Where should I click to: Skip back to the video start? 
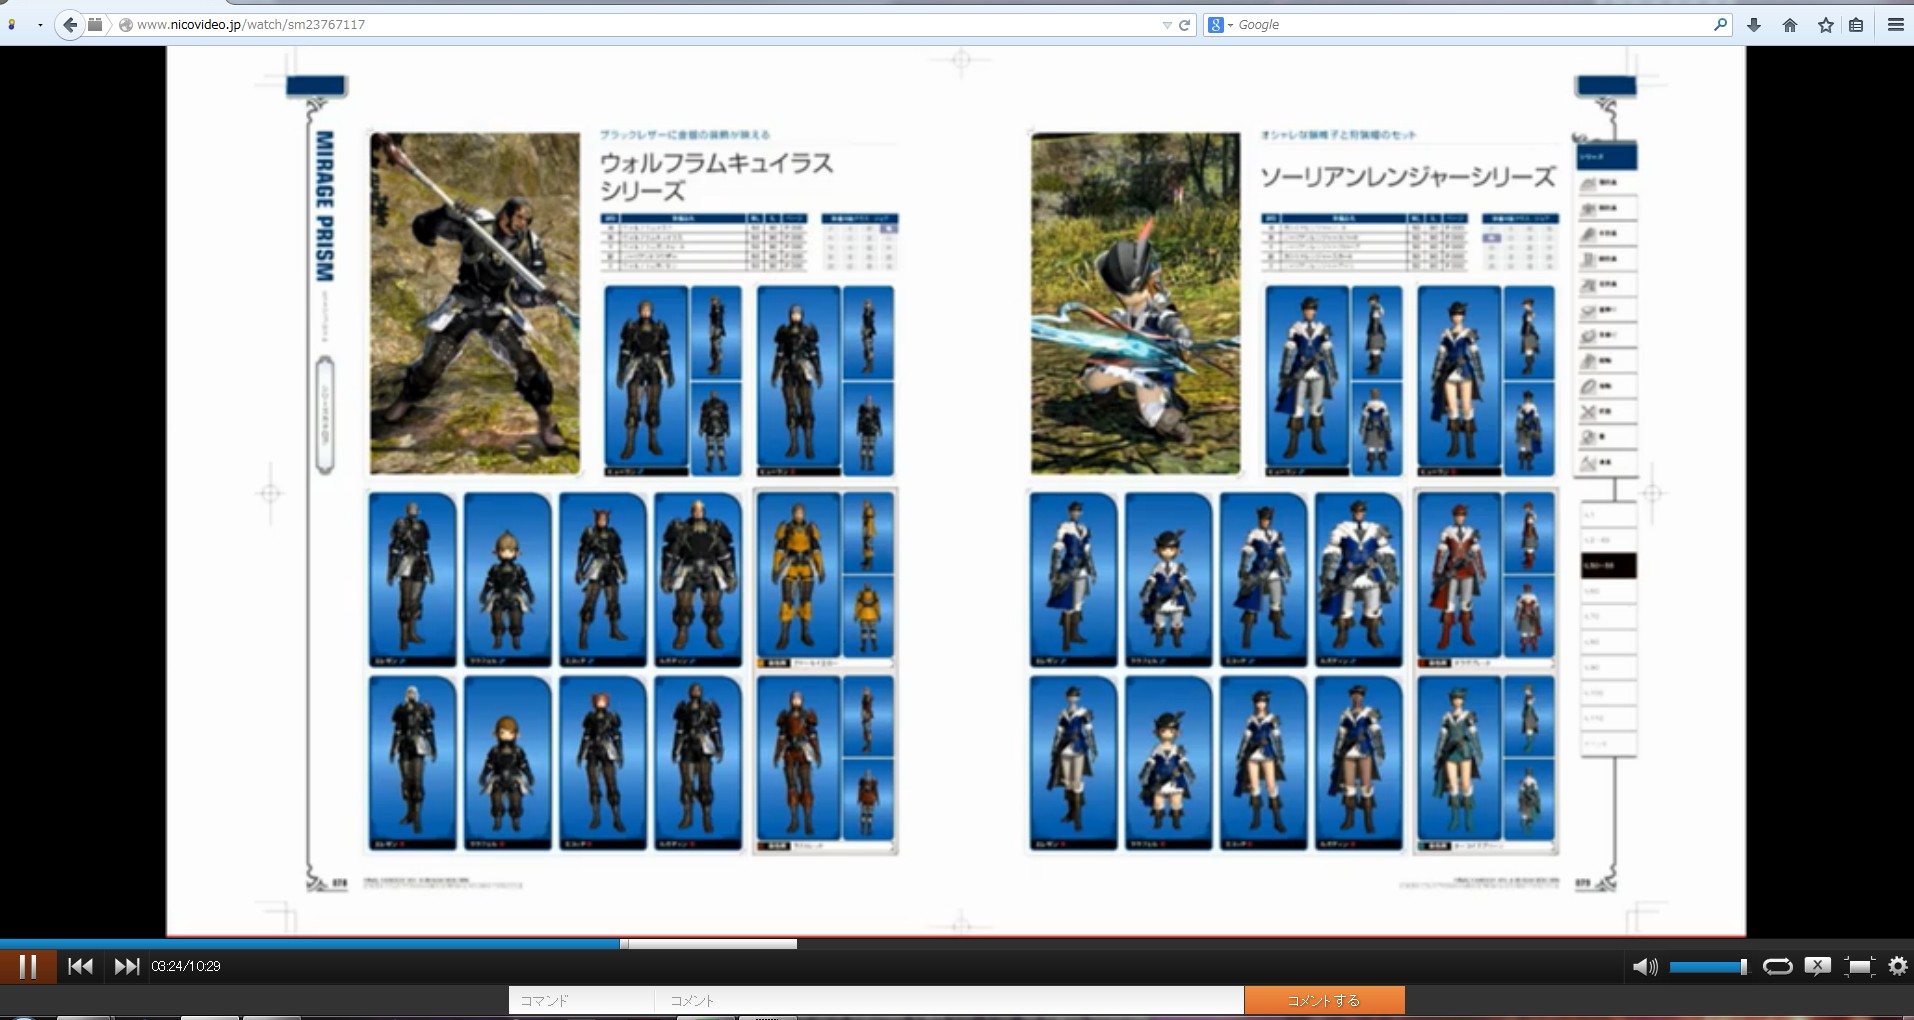coord(80,966)
